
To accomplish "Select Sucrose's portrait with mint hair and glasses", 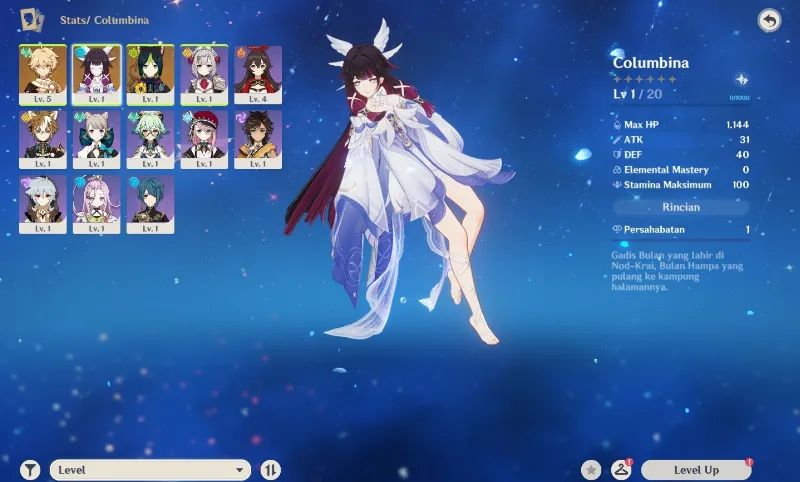I will coord(151,140).
